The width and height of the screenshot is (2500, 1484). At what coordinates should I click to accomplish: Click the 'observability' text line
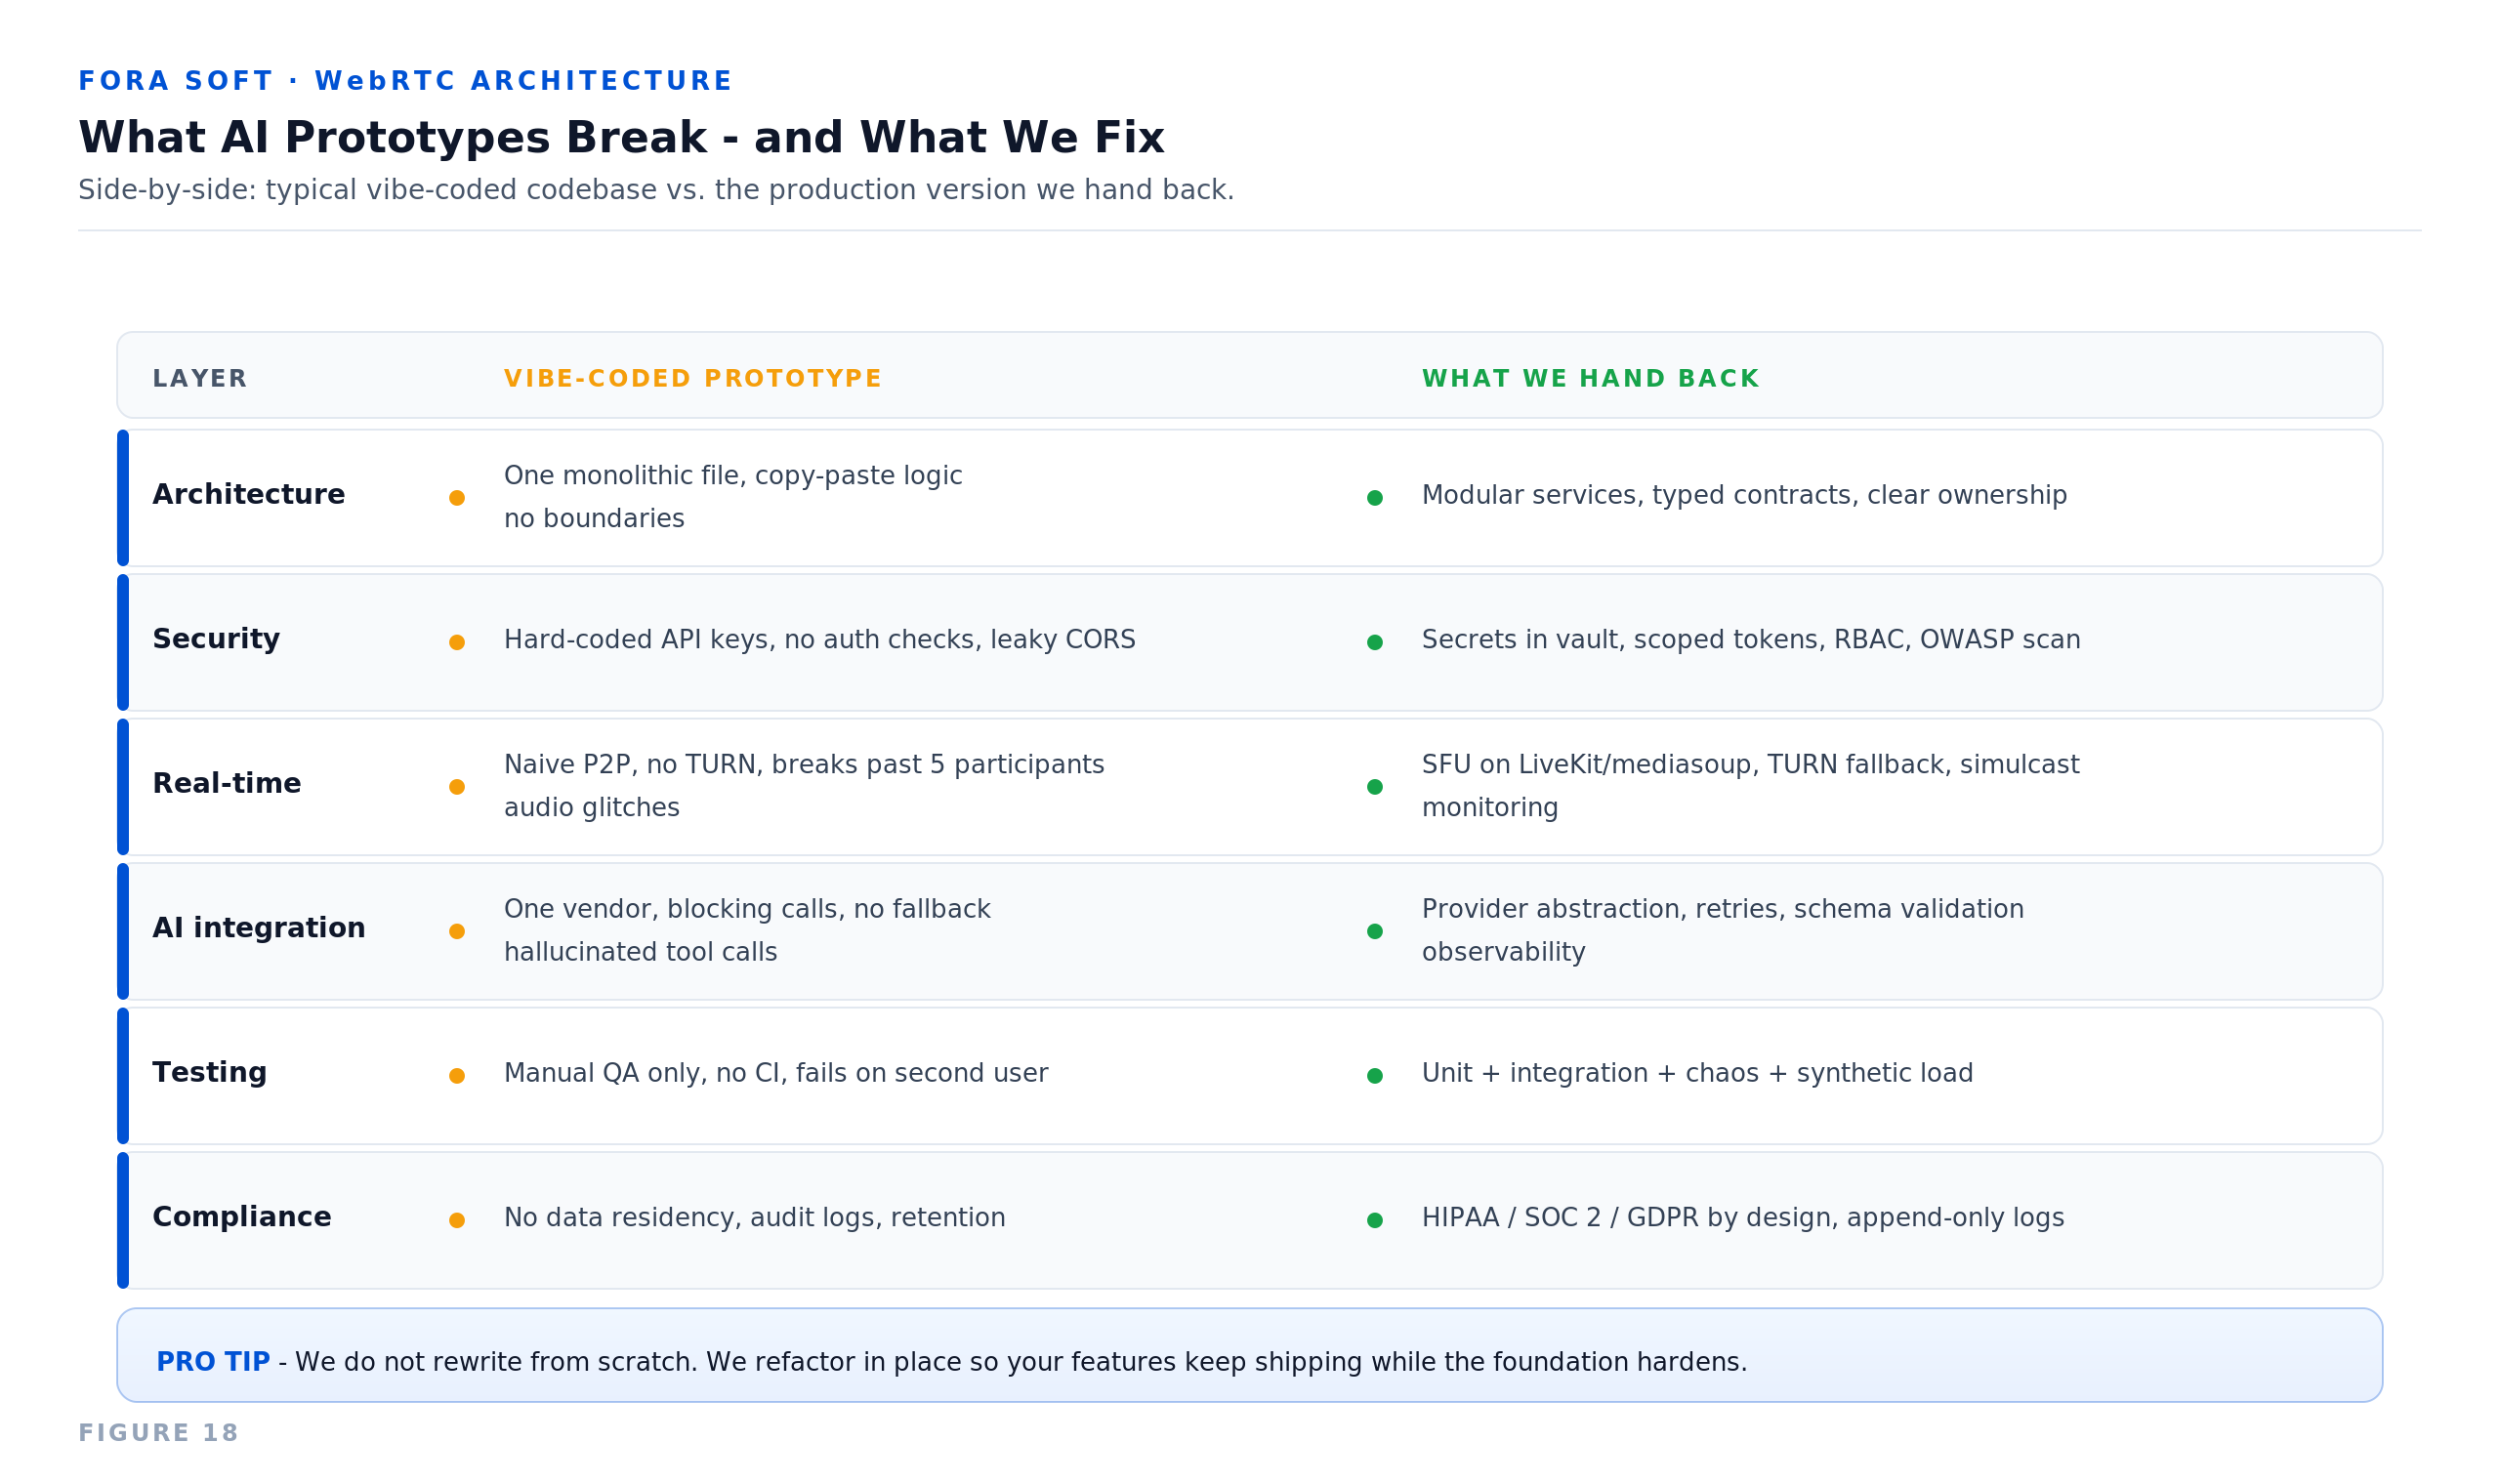1503,953
